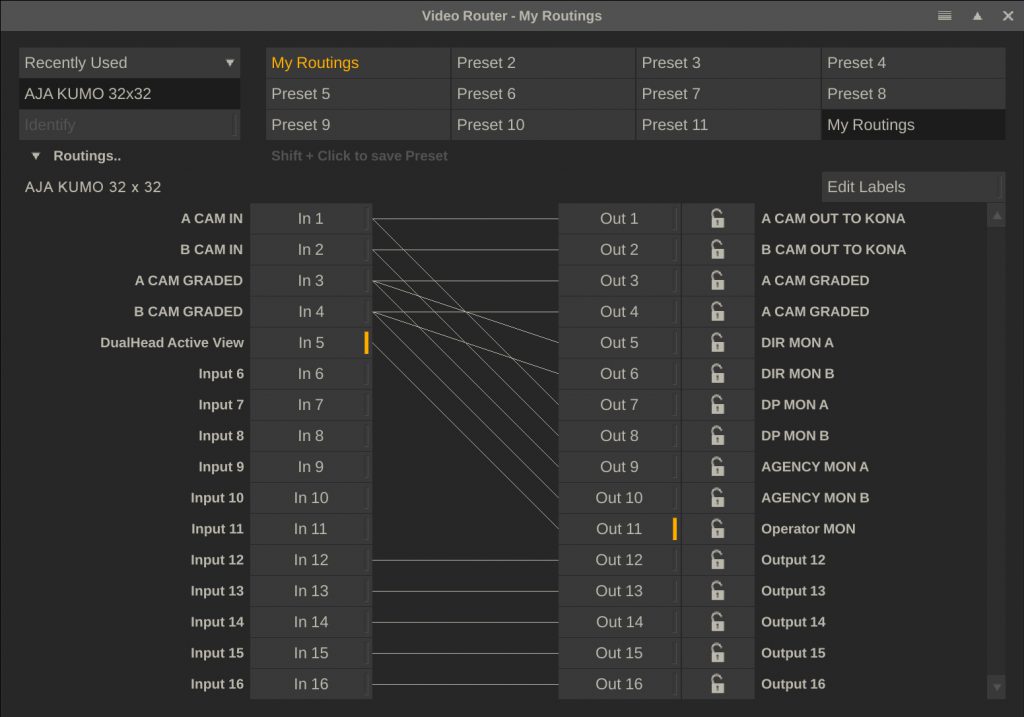Click the scrollbar down arrow at list bottom
The width and height of the screenshot is (1024, 717).
pos(997,687)
